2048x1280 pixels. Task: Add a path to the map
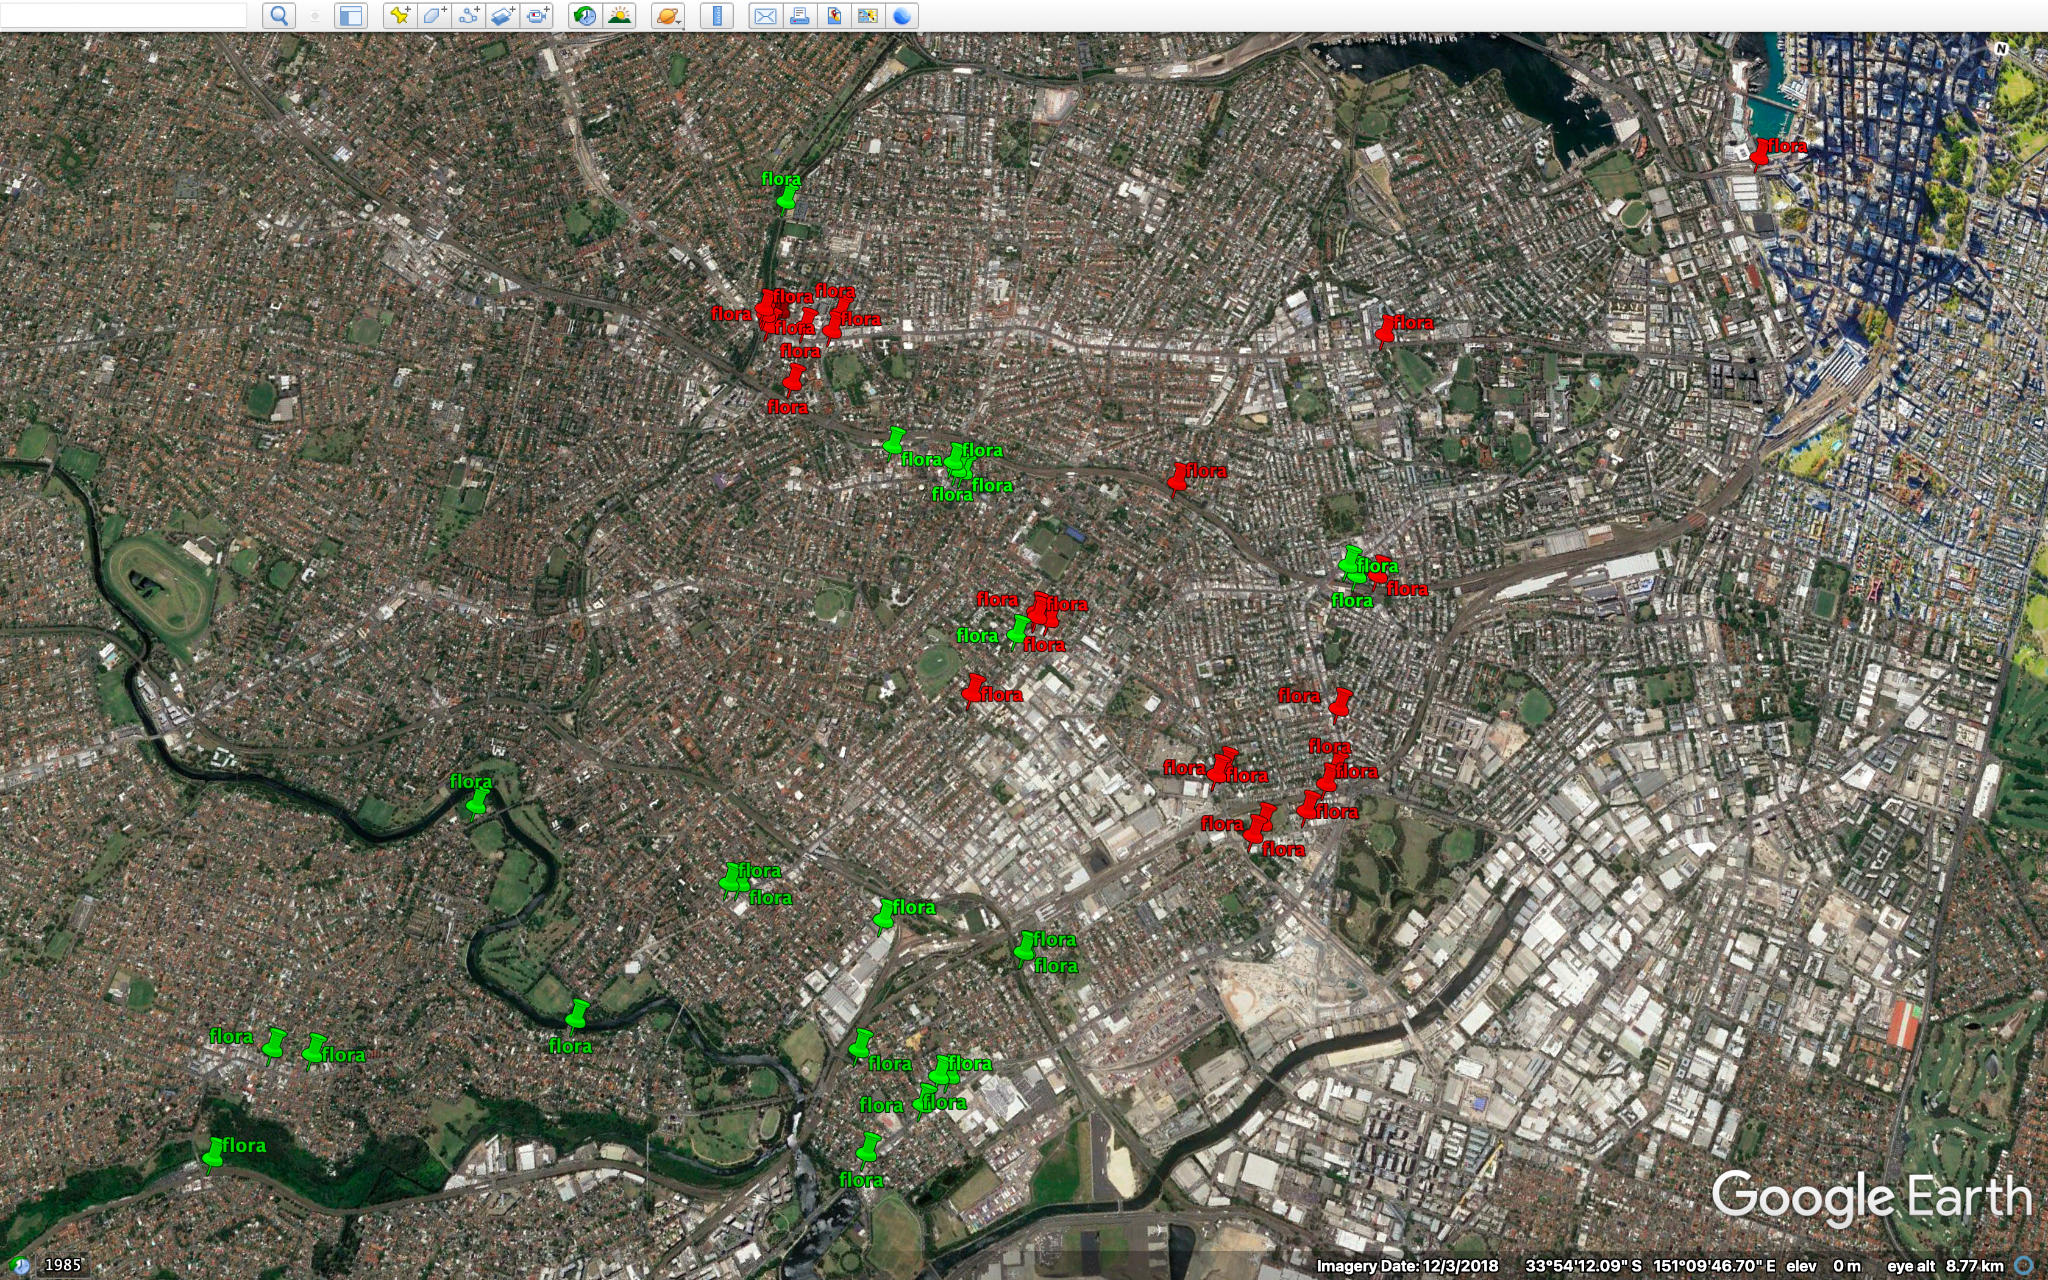468,16
